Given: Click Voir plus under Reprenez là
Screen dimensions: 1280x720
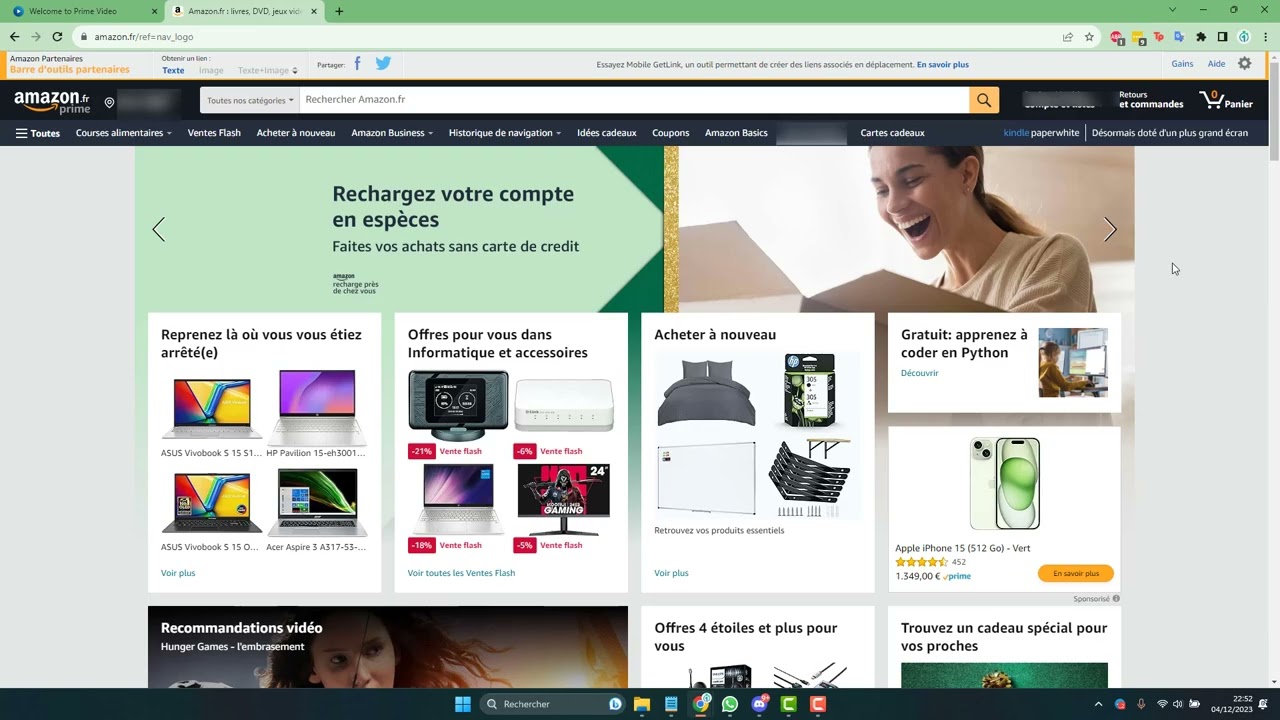Looking at the screenshot, I should pos(178,573).
